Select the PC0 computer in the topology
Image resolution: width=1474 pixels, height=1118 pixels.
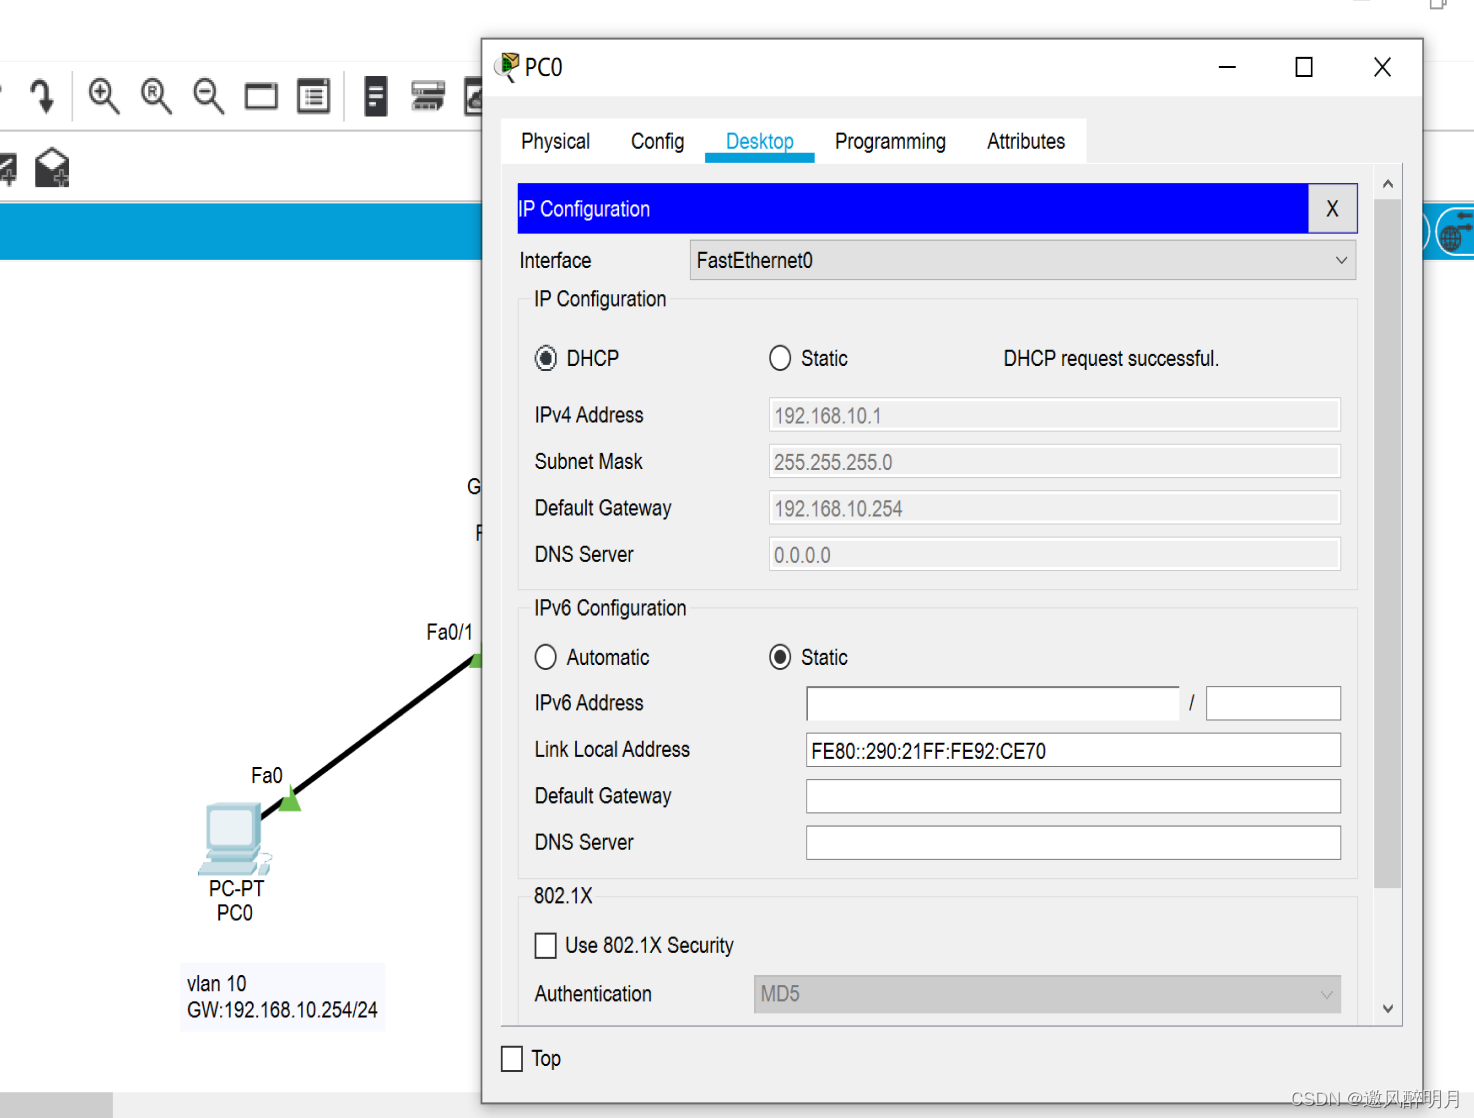234,838
